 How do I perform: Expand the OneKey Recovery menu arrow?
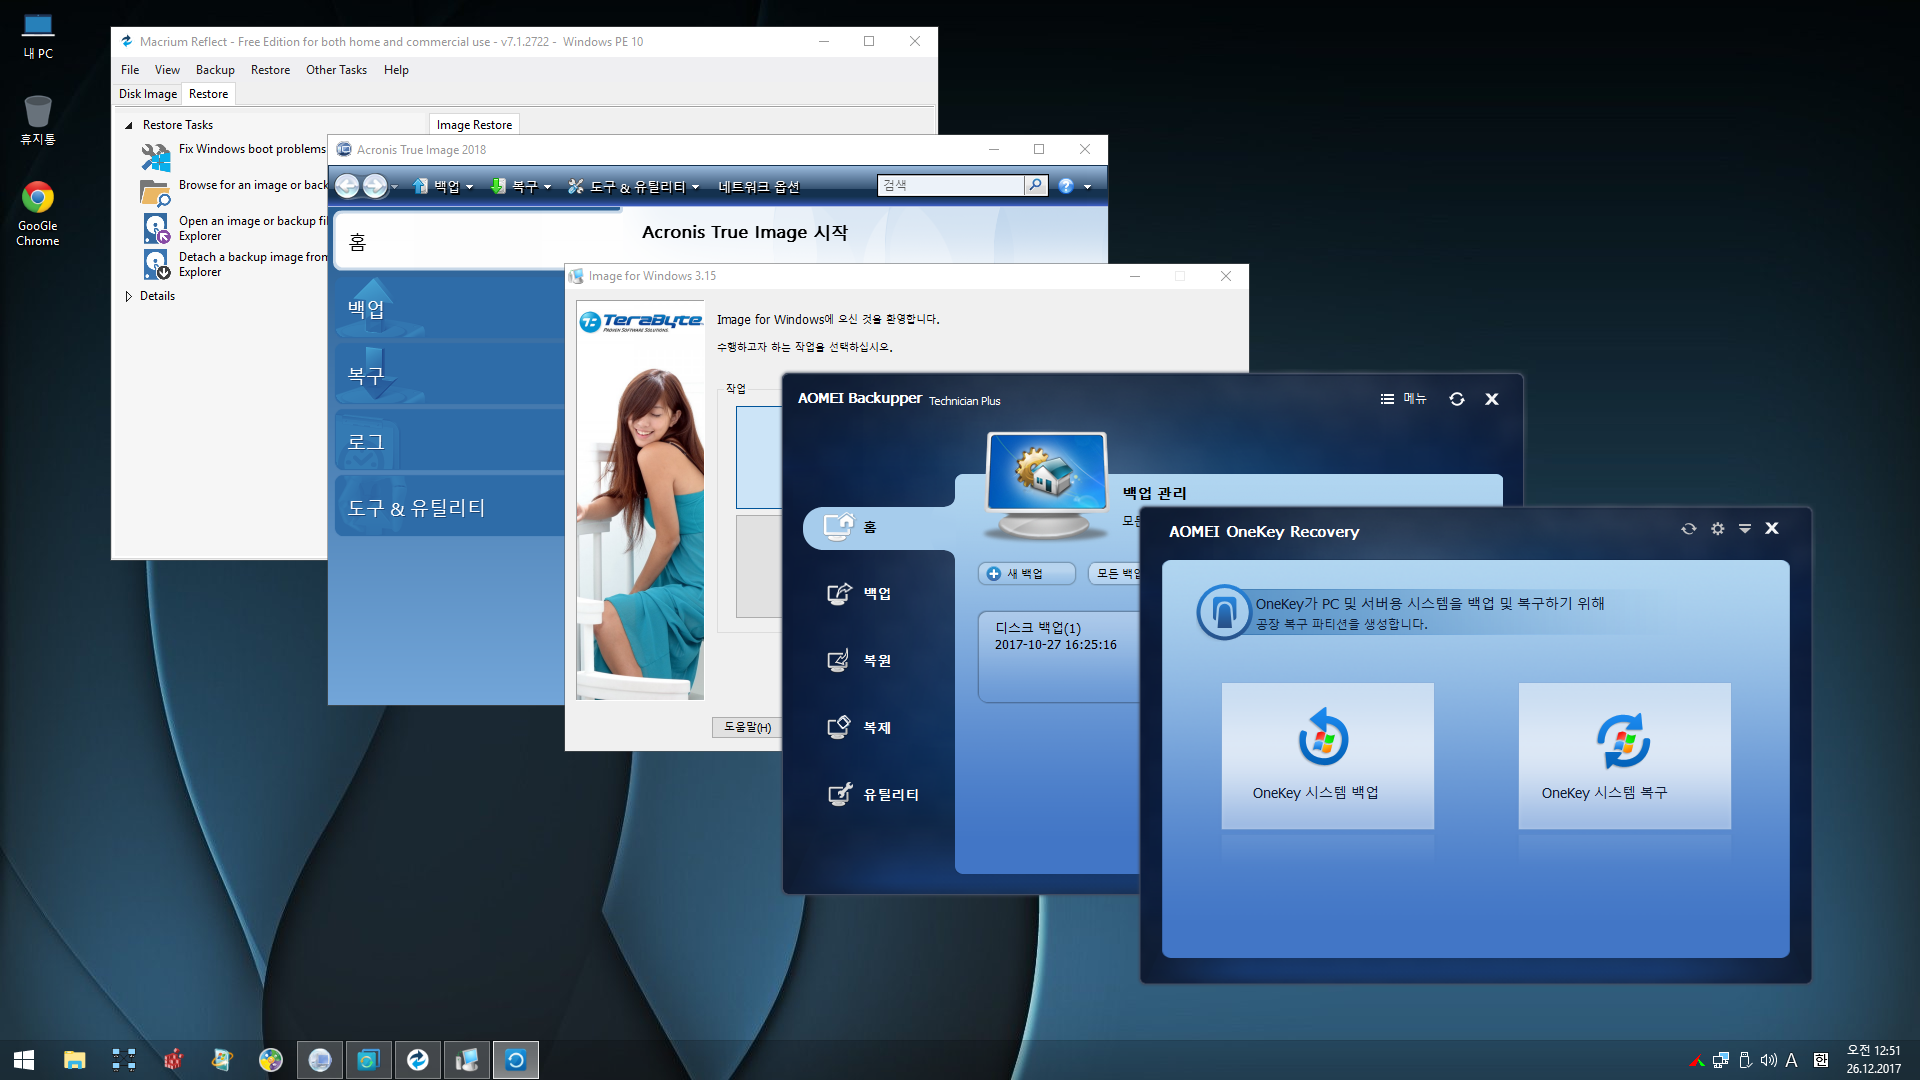(x=1744, y=529)
